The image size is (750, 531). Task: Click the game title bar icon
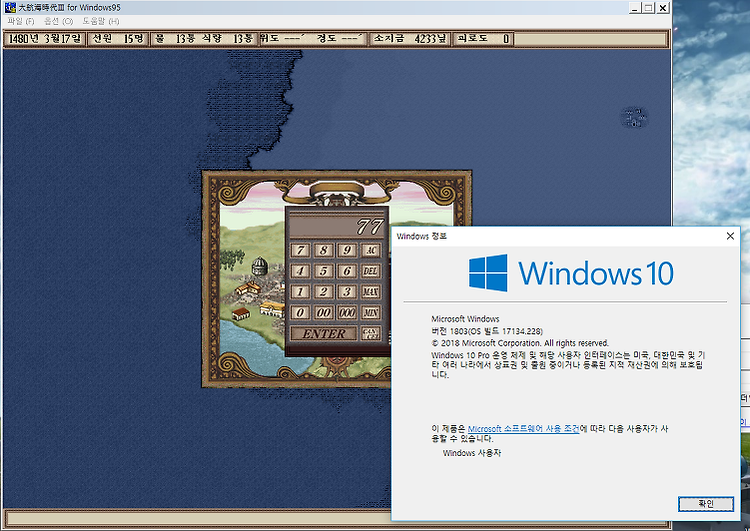(10, 7)
